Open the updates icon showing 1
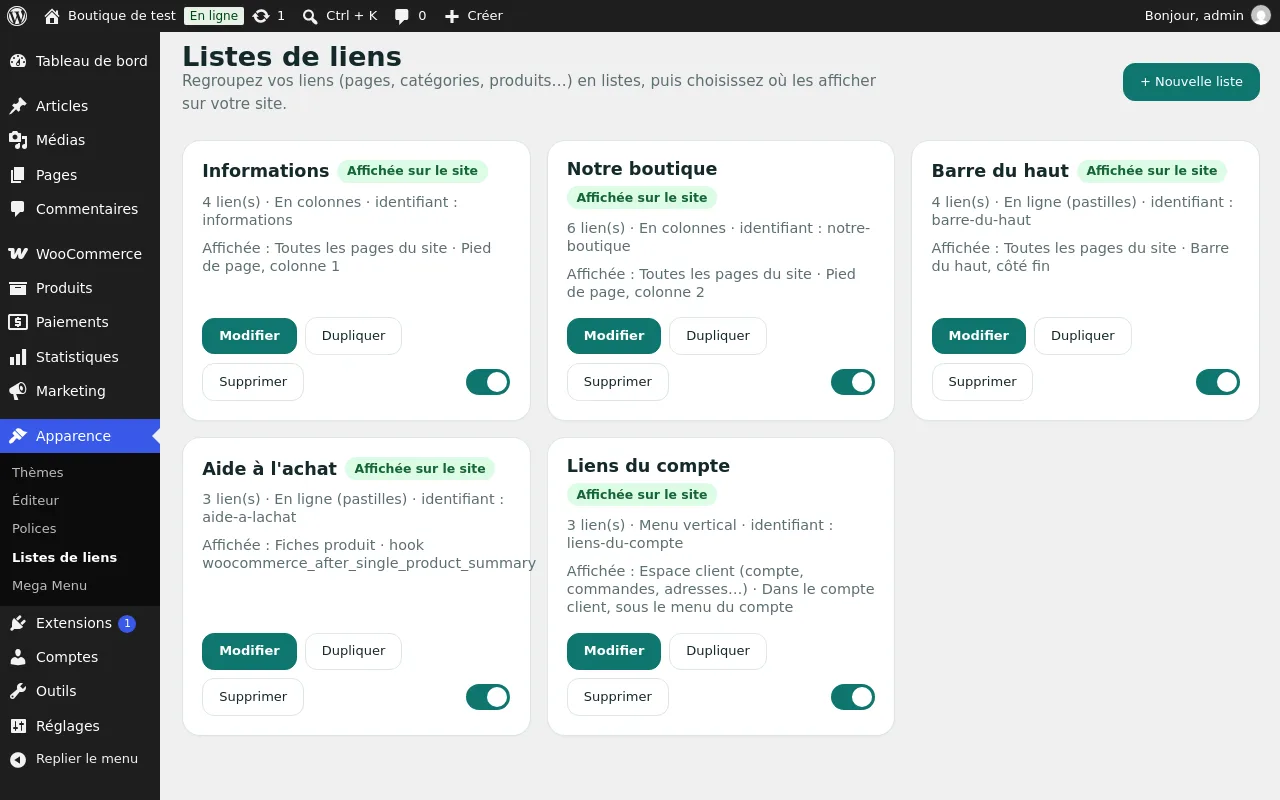Viewport: 1280px width, 800px height. click(261, 16)
